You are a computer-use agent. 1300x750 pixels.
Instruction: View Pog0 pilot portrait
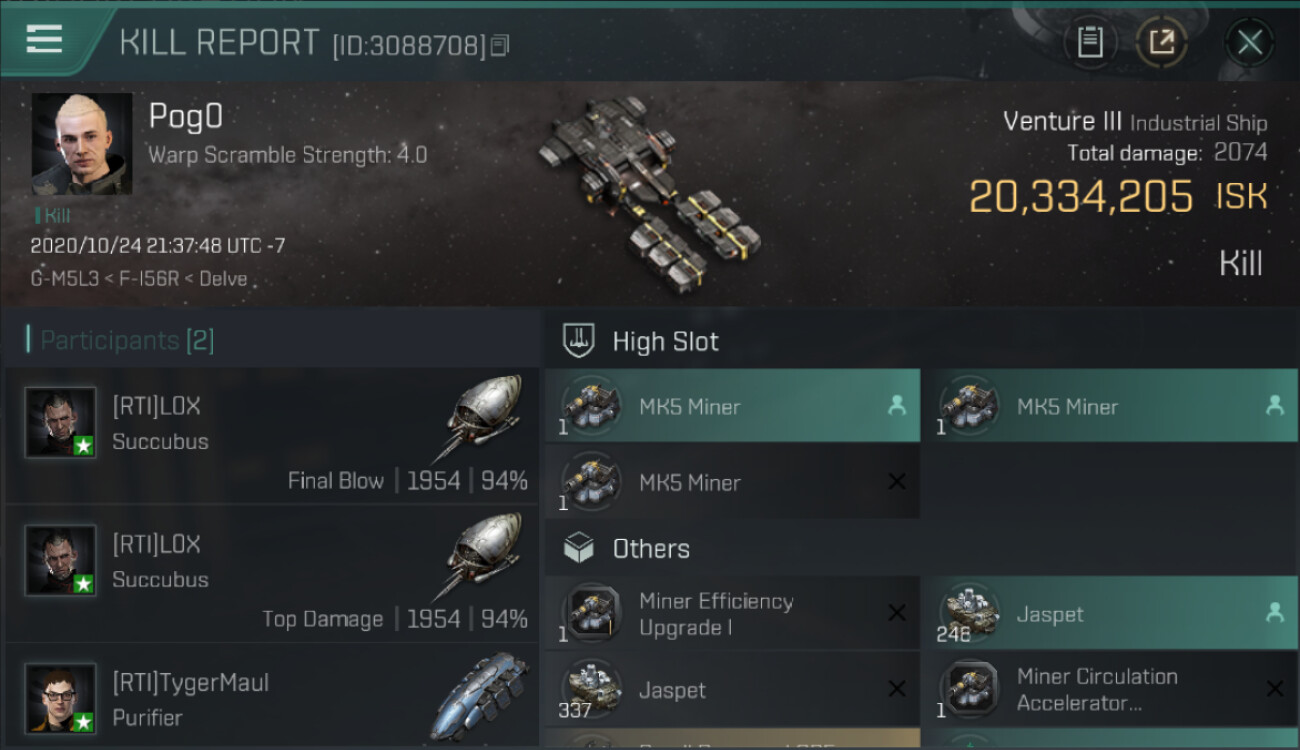coord(82,145)
